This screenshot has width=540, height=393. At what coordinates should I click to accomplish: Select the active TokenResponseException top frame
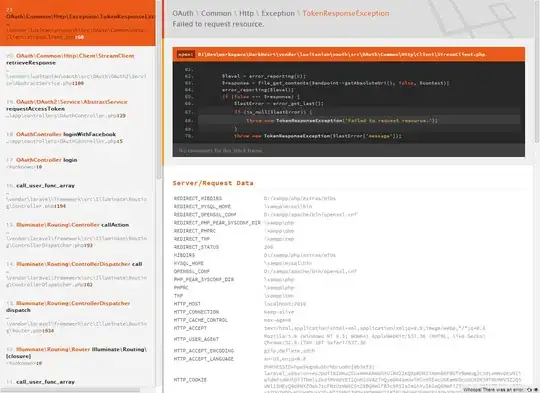[x=77, y=23]
